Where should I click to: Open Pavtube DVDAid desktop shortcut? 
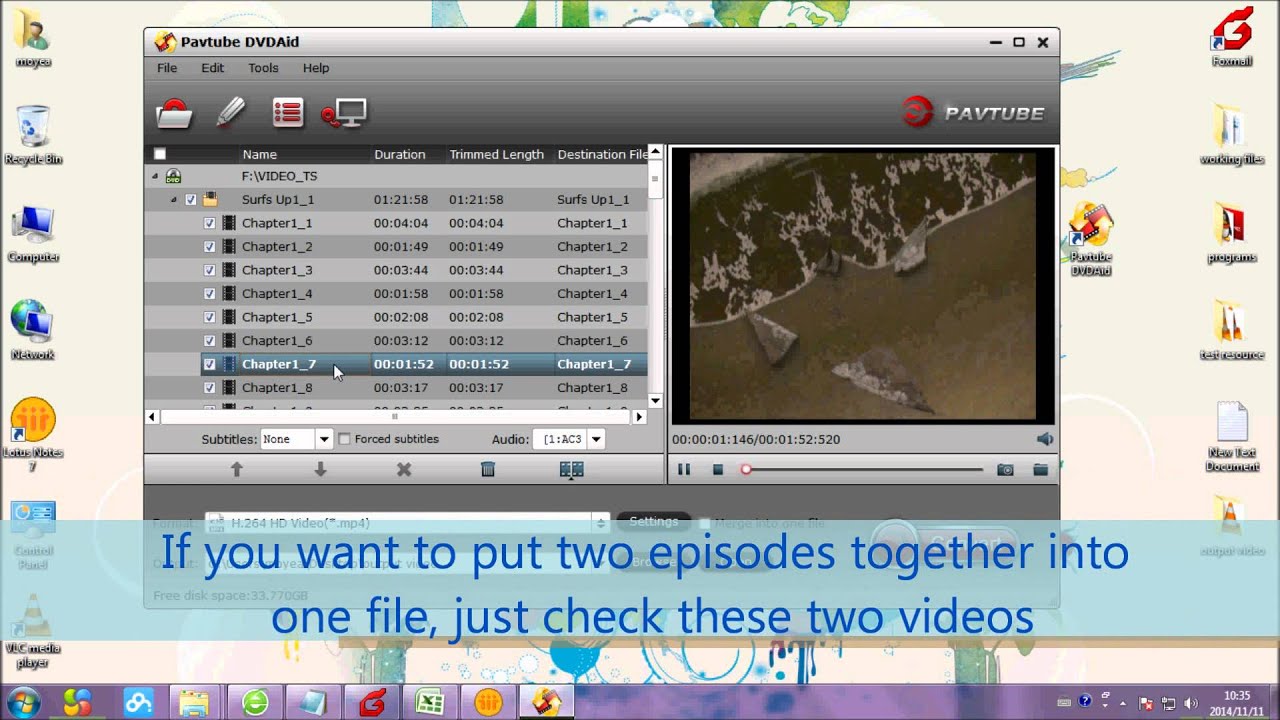click(x=1091, y=240)
